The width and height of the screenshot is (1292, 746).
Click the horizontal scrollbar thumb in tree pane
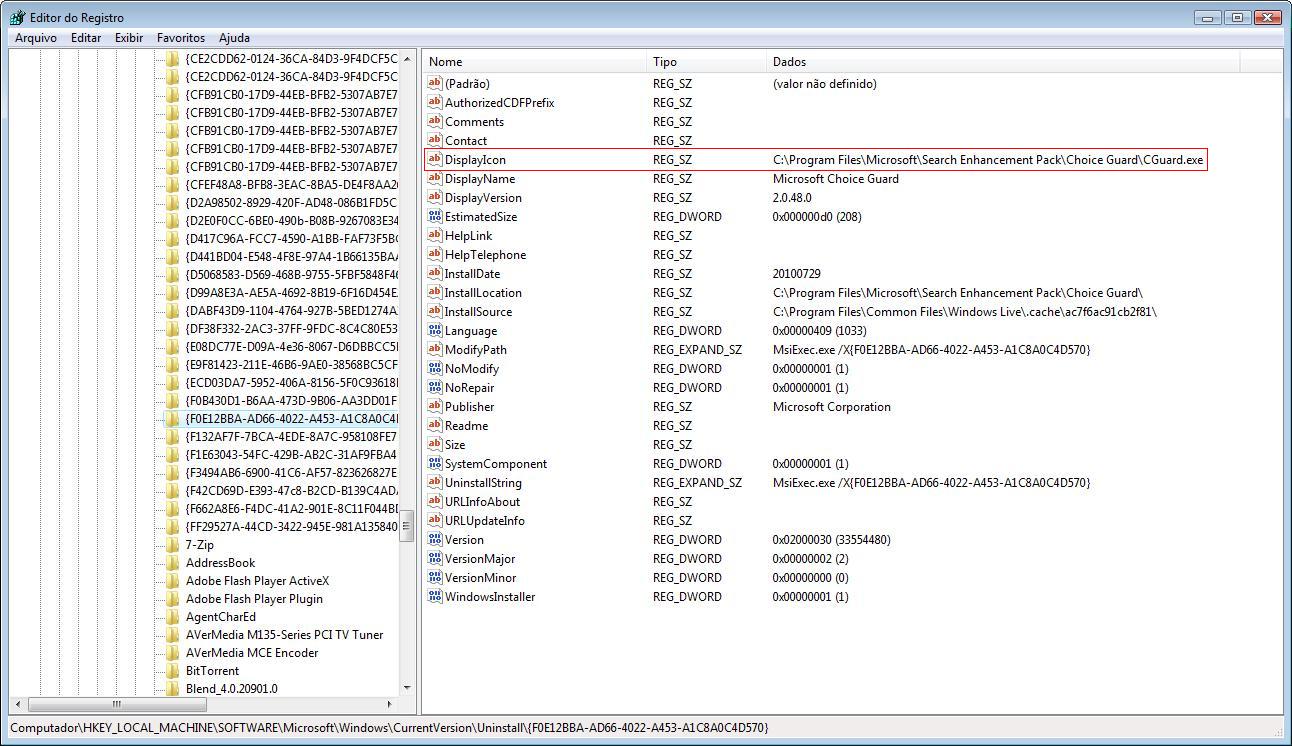116,704
